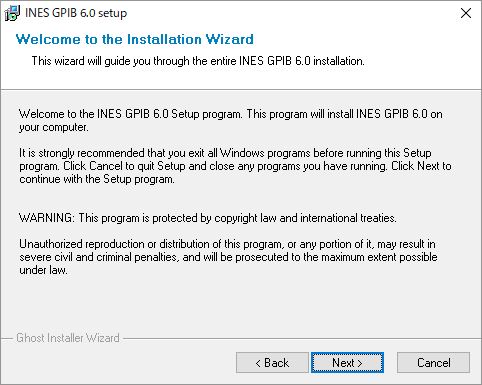Proceed with the Next > button

point(347,363)
